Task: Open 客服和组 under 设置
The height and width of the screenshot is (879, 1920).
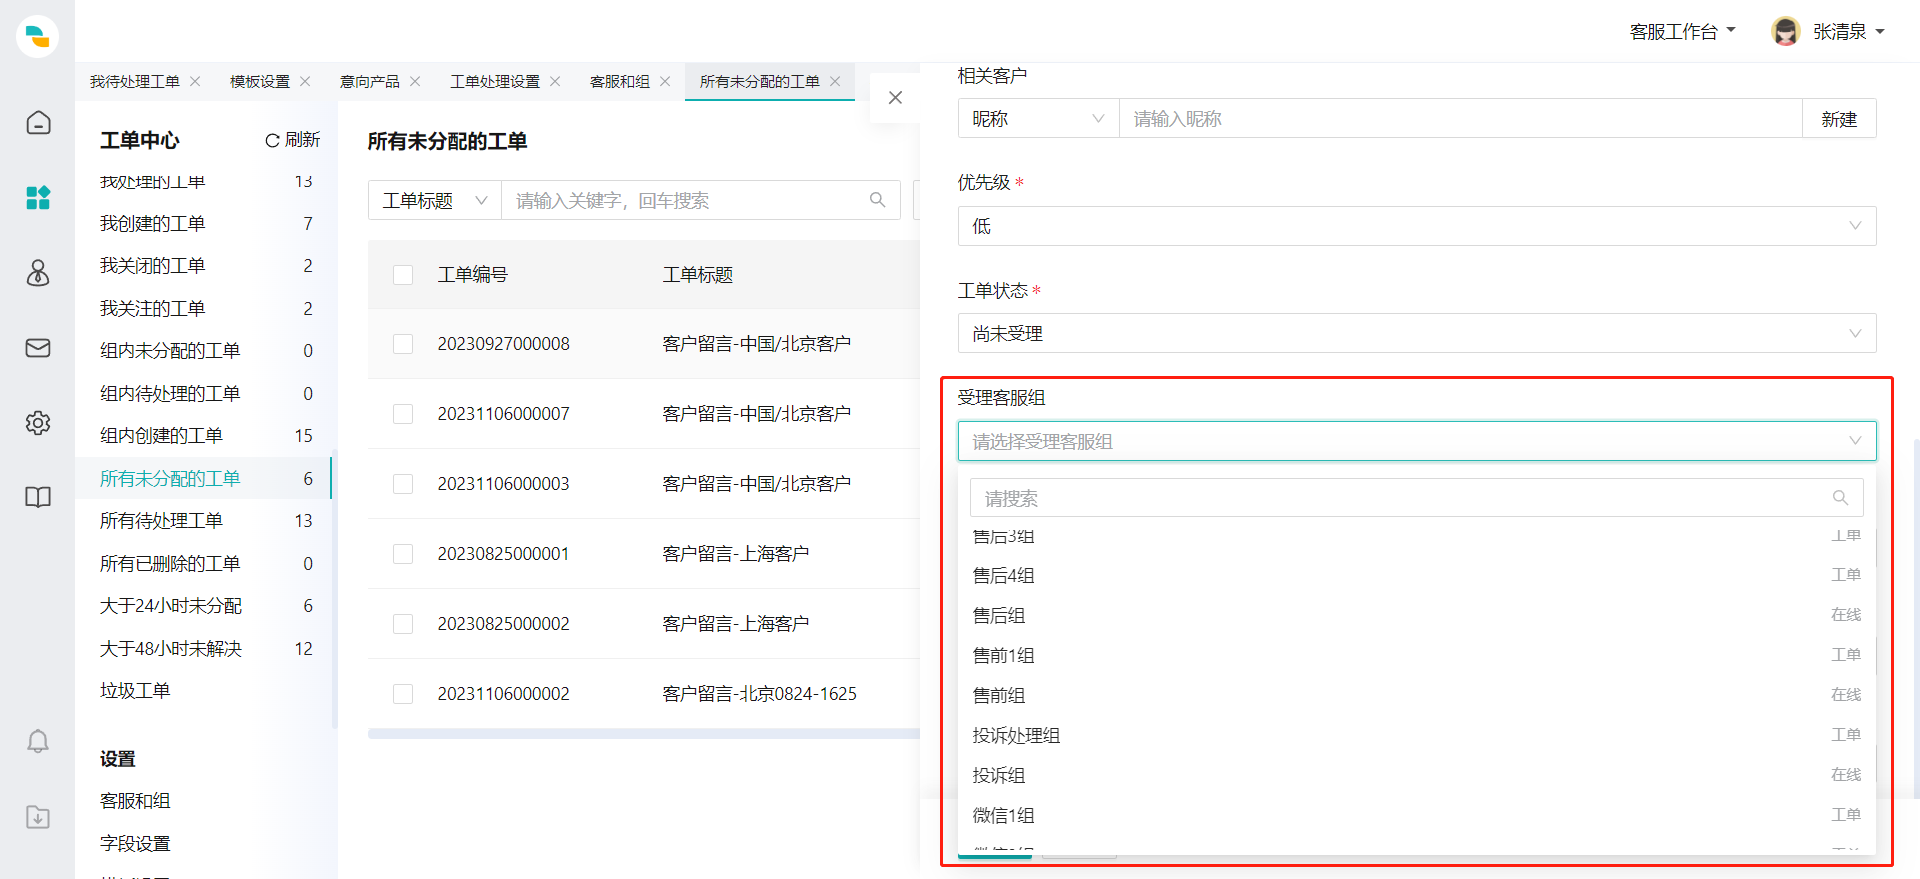Action: pyautogui.click(x=135, y=800)
